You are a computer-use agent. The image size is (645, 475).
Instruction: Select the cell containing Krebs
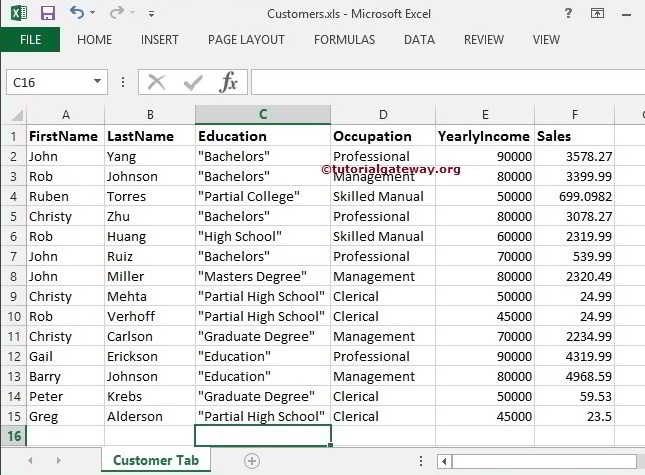pyautogui.click(x=150, y=396)
